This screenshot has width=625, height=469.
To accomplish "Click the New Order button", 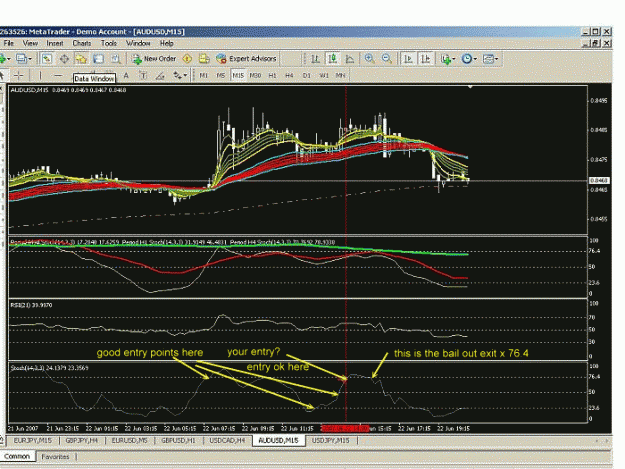I will tap(154, 59).
